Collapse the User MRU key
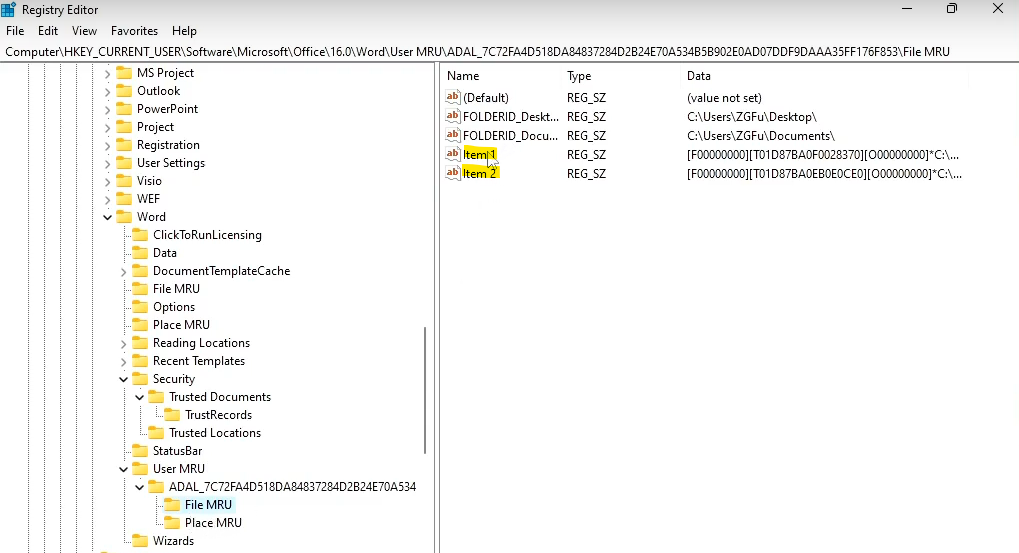Image resolution: width=1019 pixels, height=553 pixels. coord(123,469)
